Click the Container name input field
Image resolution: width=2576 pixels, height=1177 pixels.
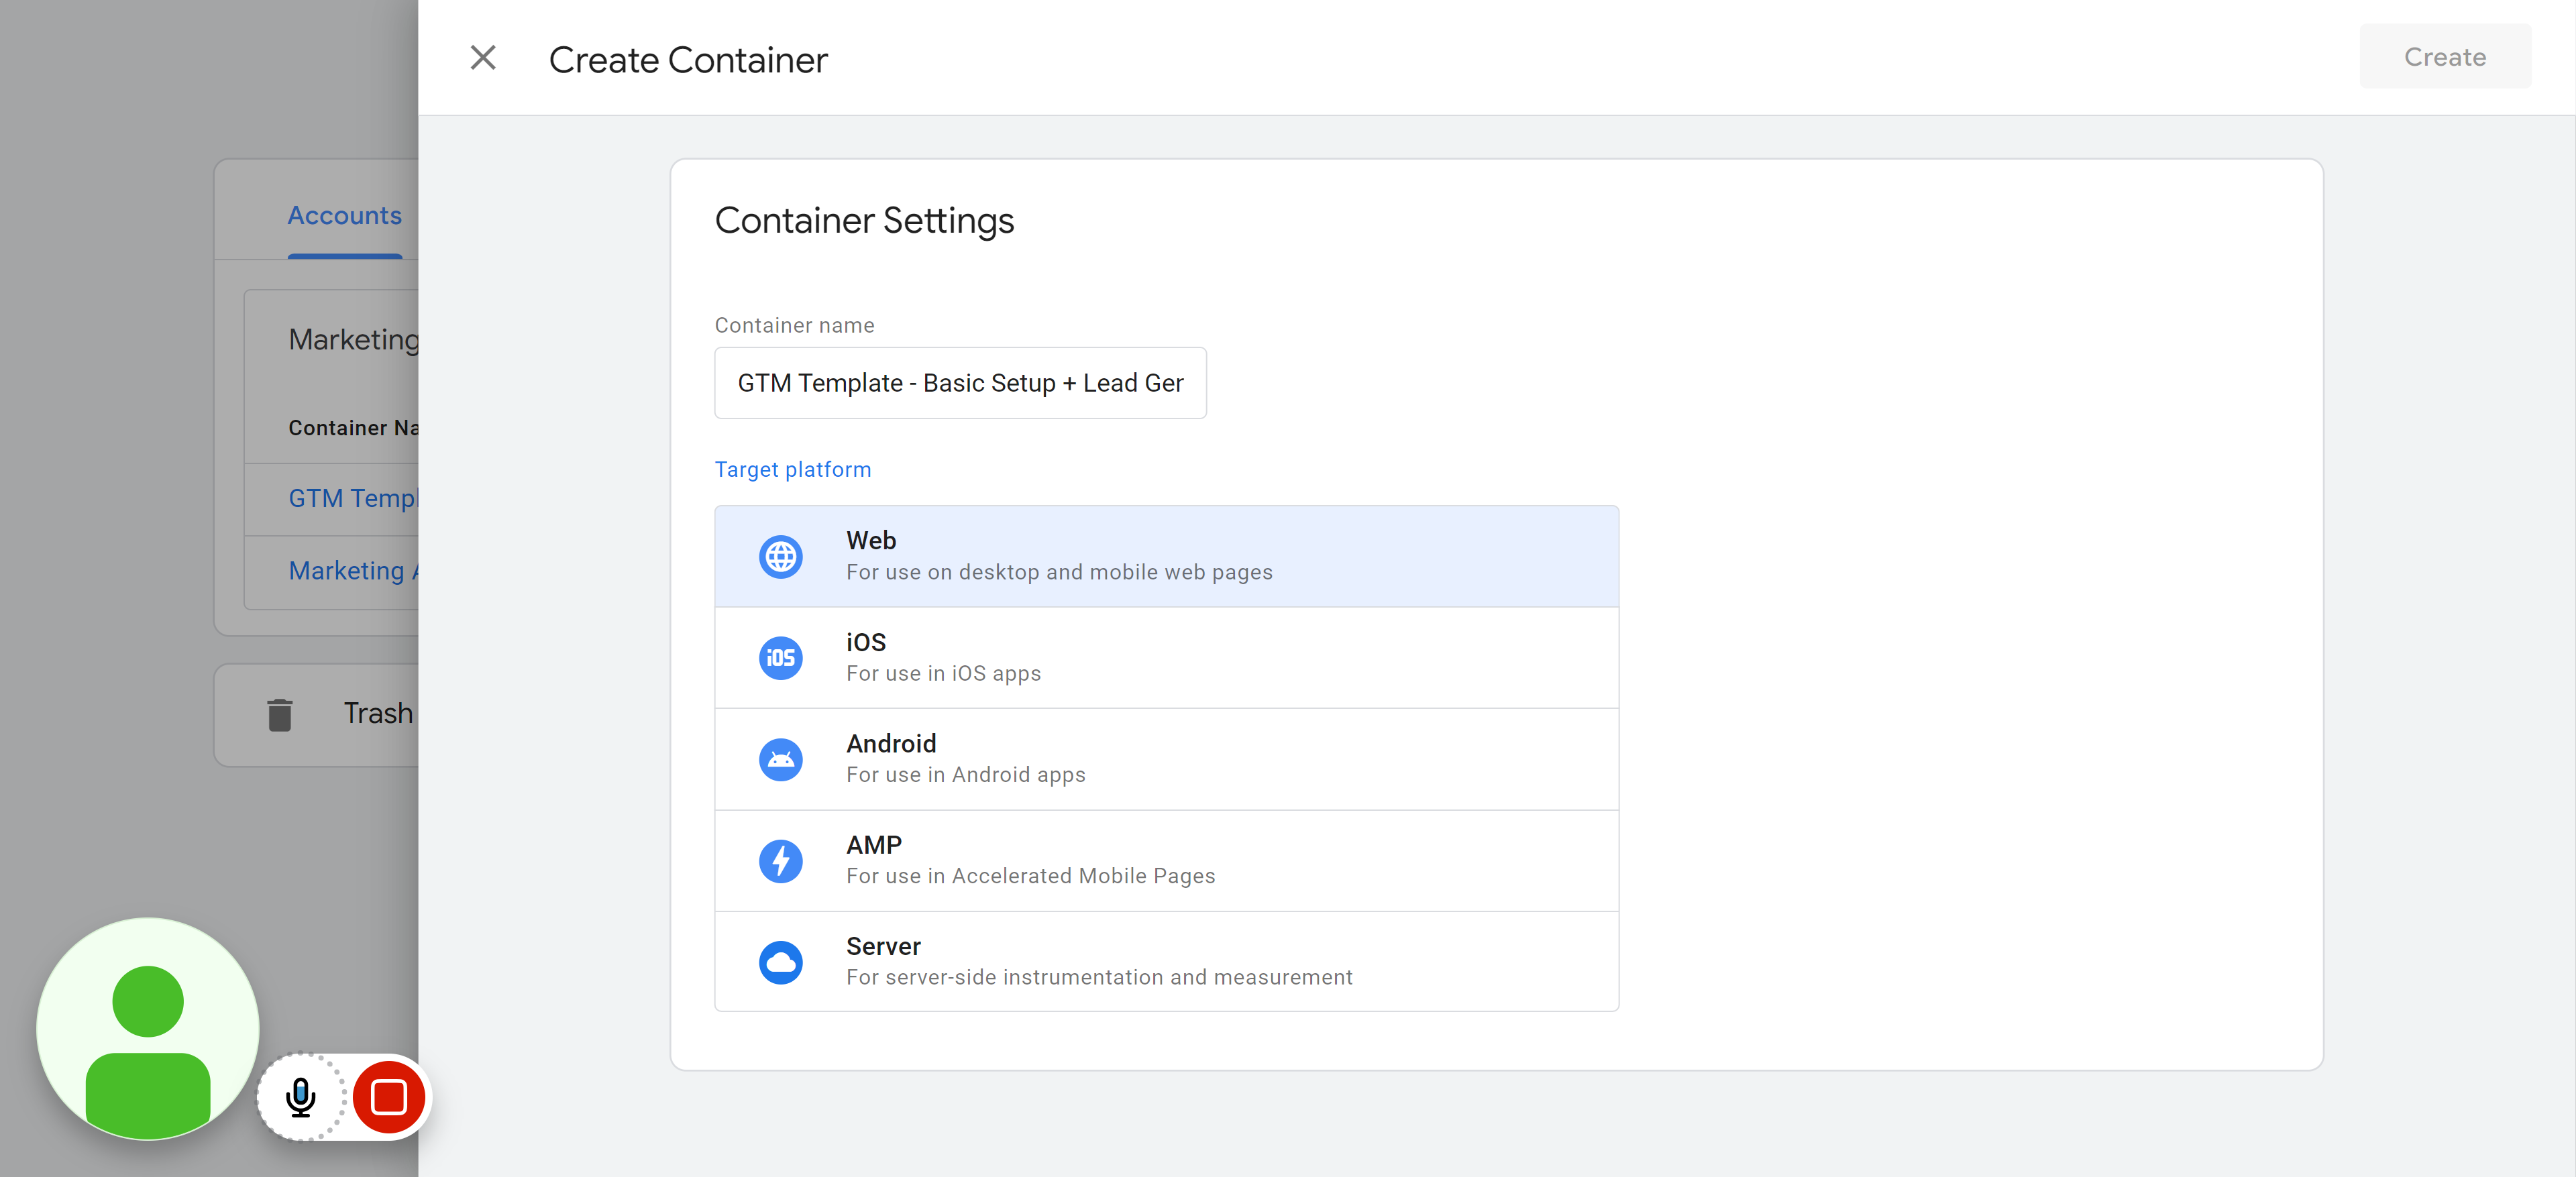(960, 383)
